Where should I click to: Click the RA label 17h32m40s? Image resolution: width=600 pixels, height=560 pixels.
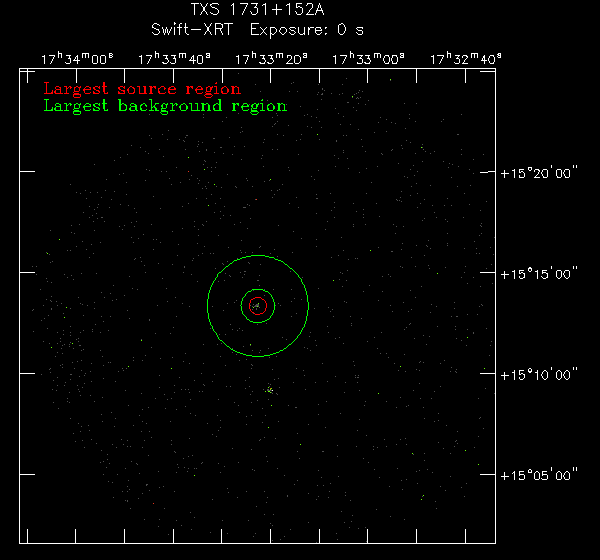[x=465, y=59]
